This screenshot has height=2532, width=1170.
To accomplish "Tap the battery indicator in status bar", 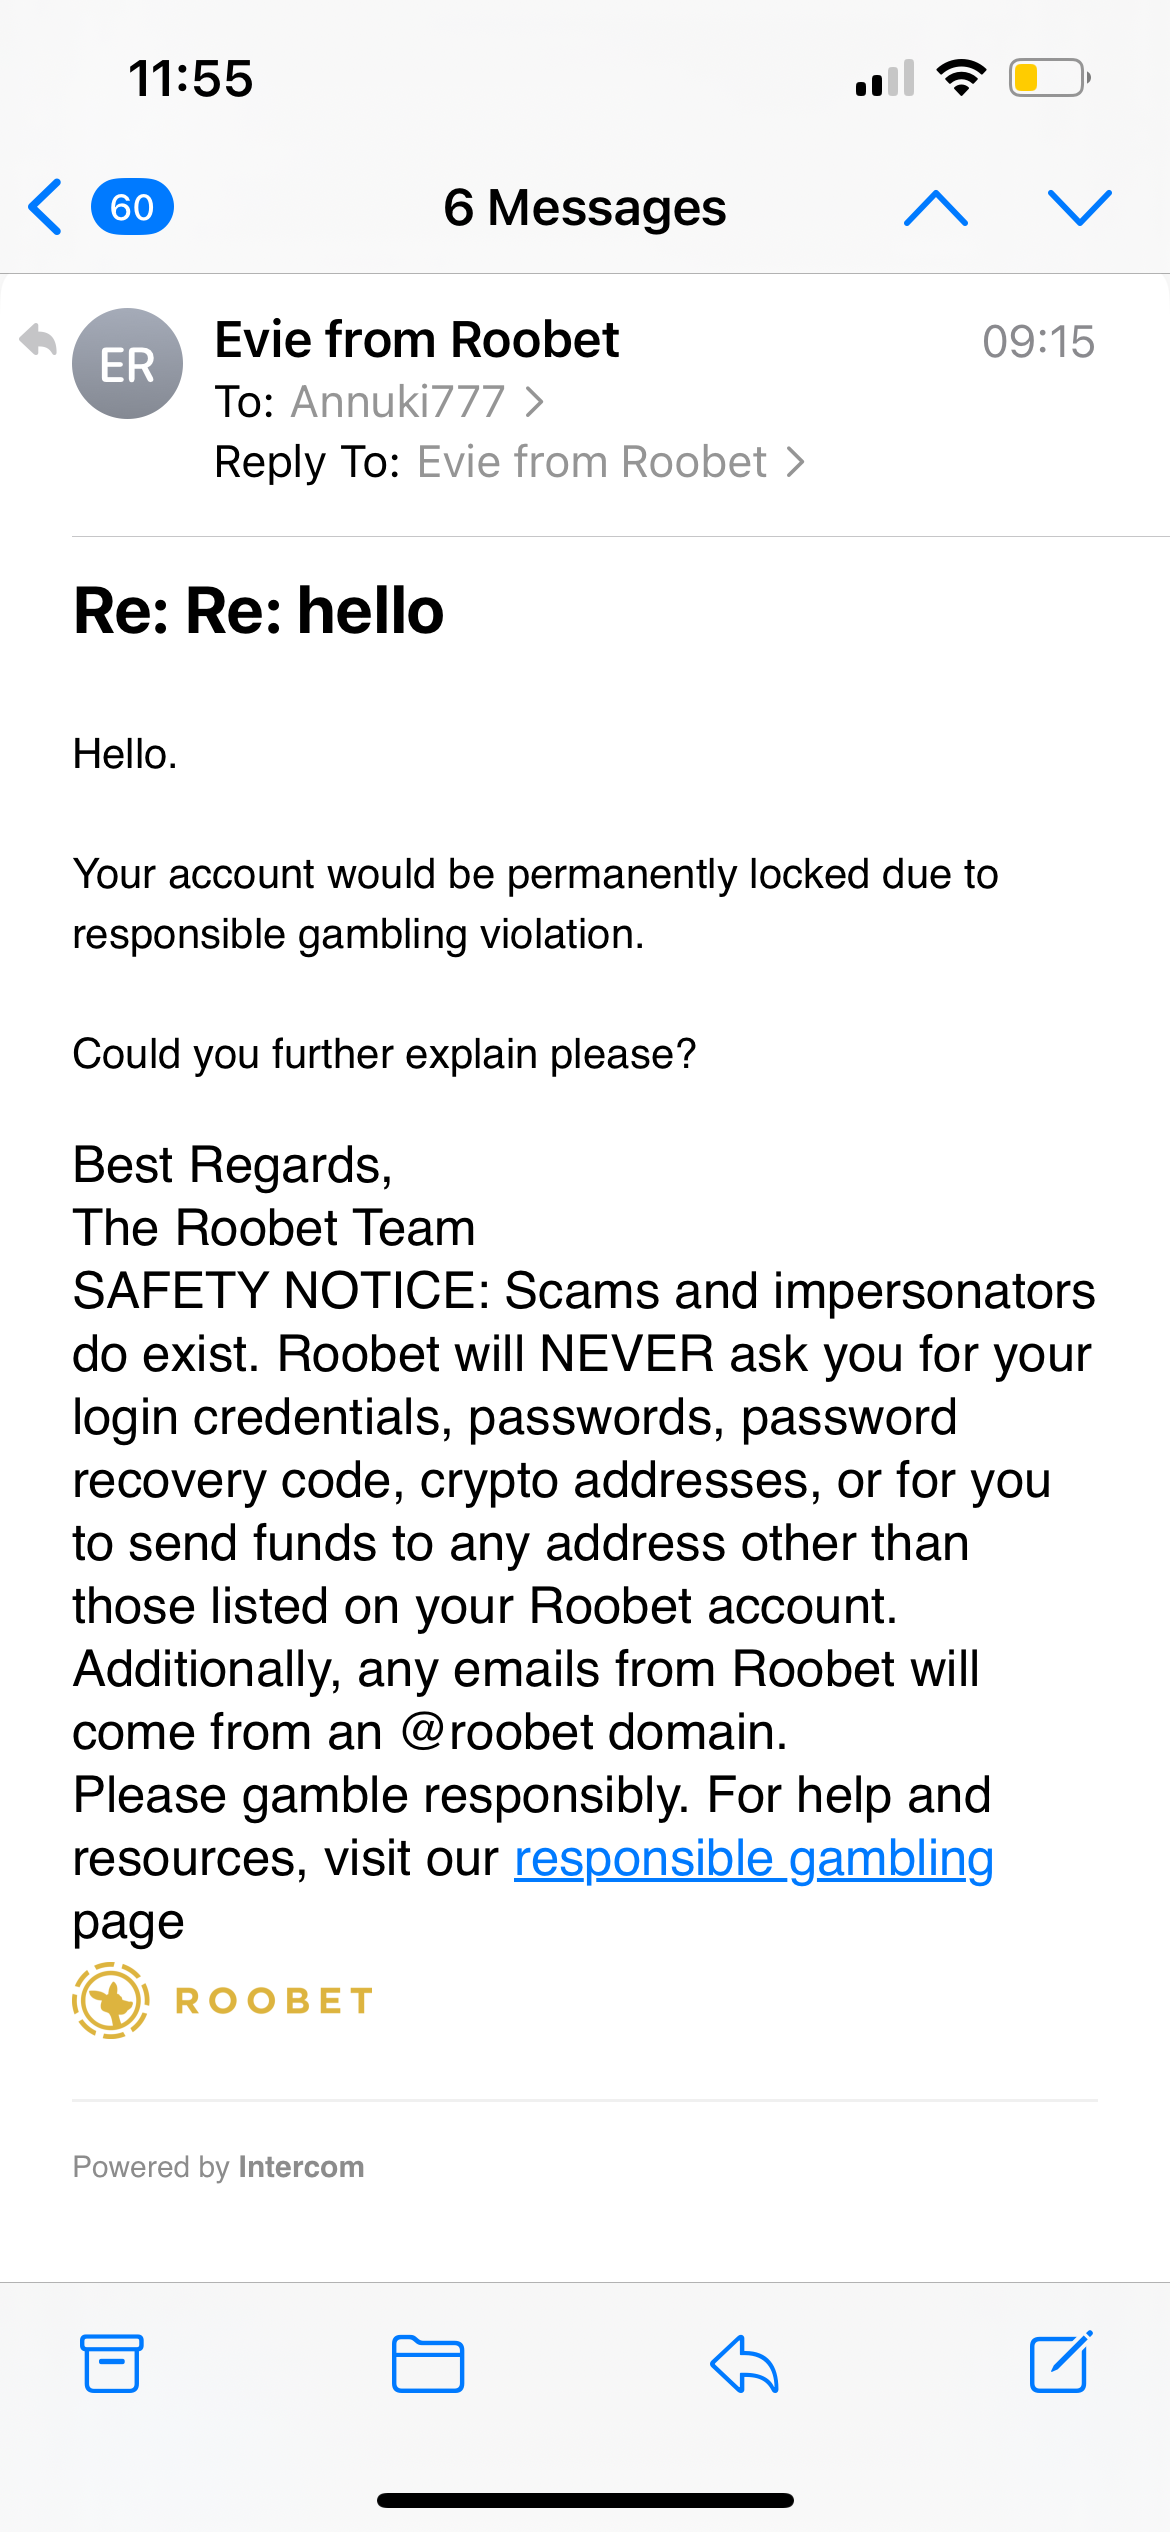I will (x=1048, y=78).
